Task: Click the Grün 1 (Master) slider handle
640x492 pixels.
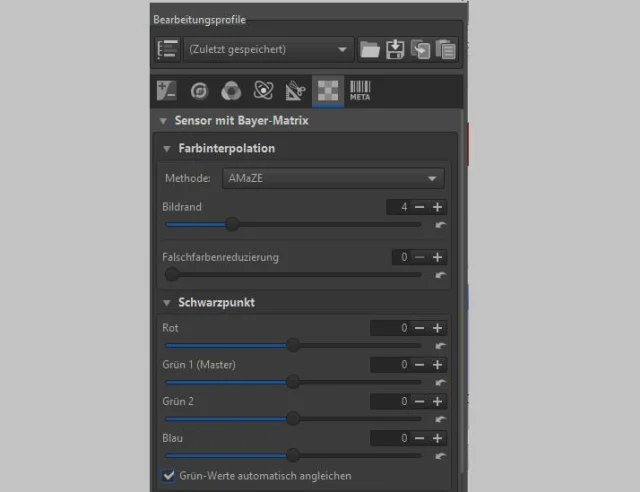Action: pos(293,382)
